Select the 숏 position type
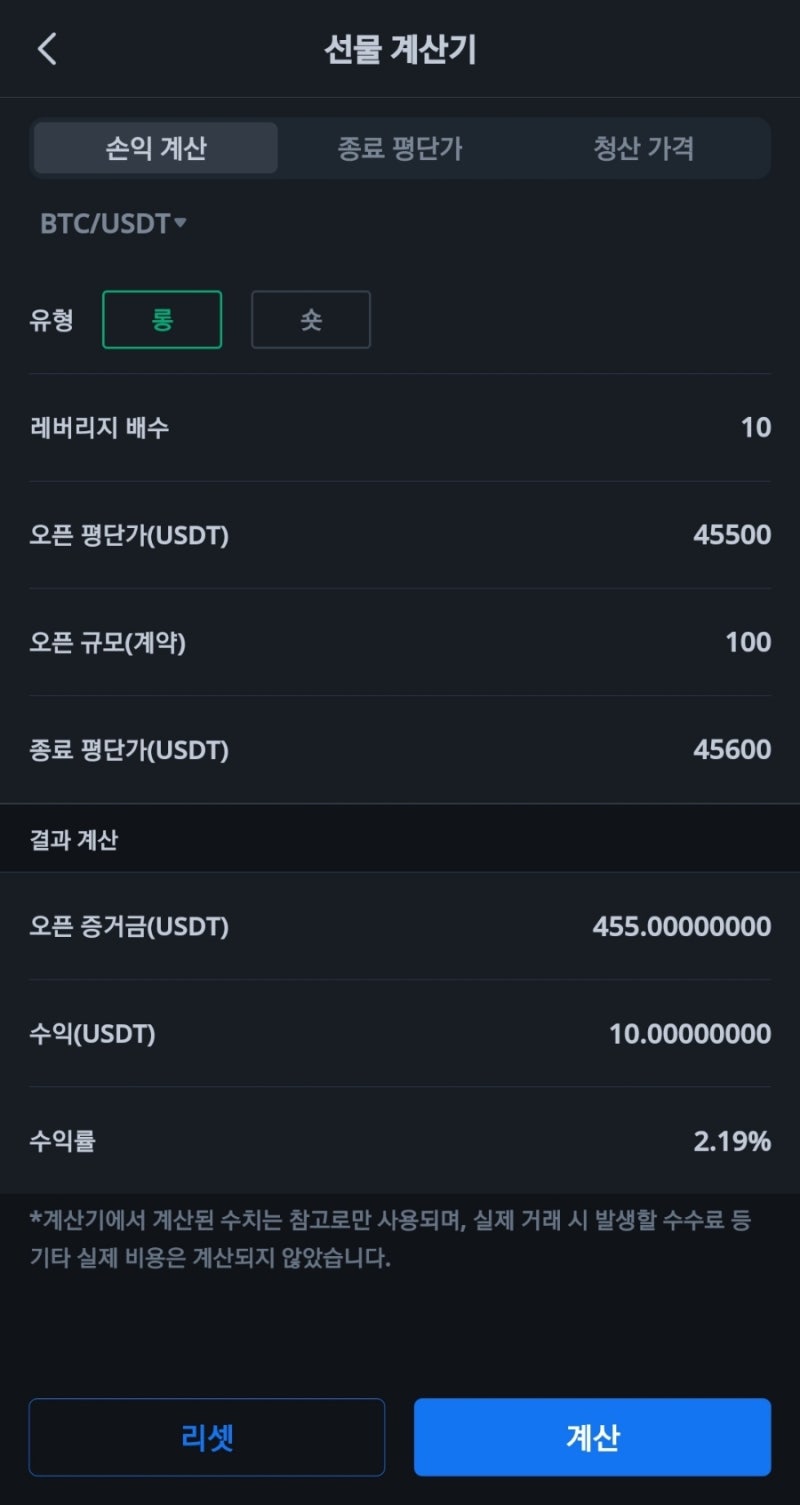The image size is (800, 1505). (x=311, y=320)
